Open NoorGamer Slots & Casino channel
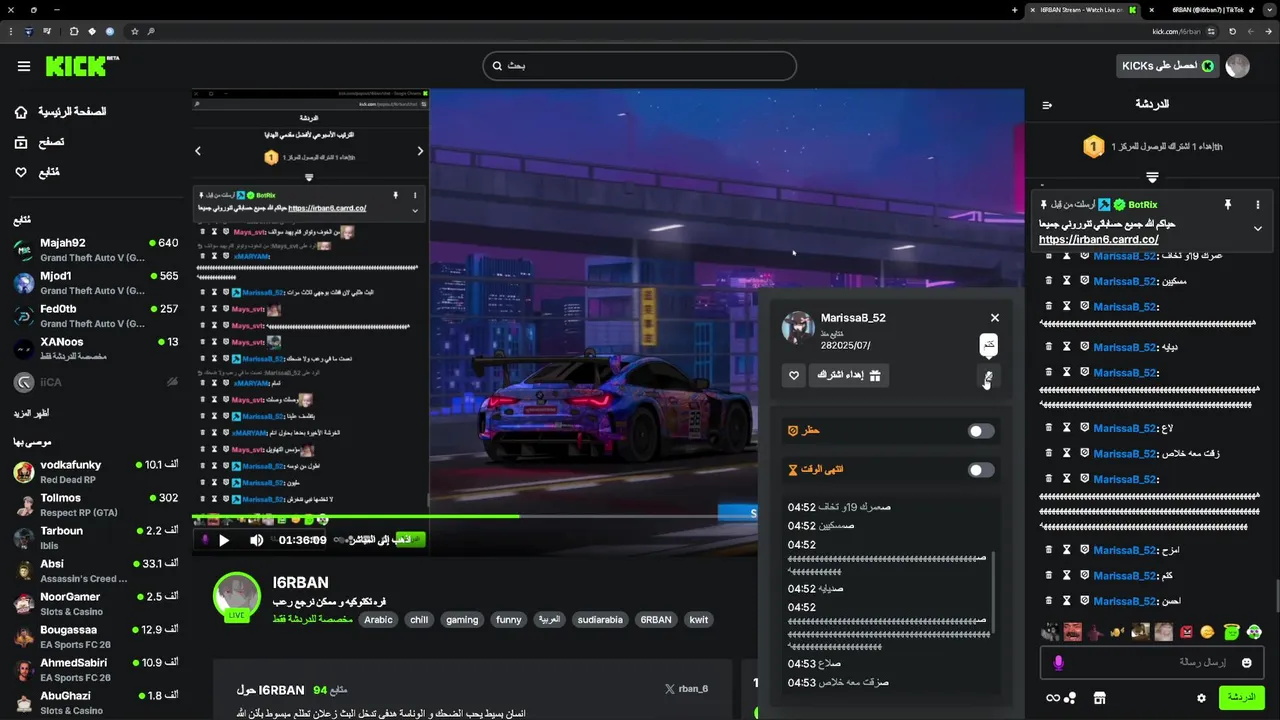The height and width of the screenshot is (720, 1280). [x=96, y=604]
